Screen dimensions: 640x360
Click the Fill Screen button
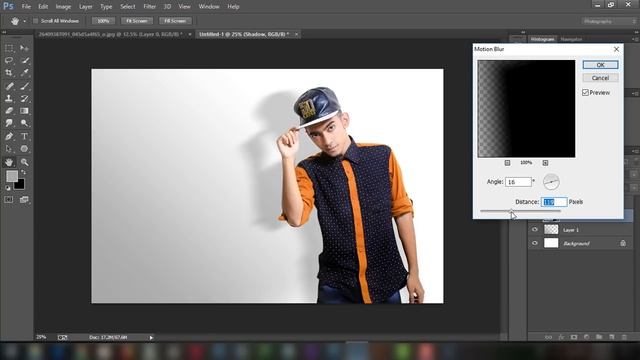coord(175,21)
